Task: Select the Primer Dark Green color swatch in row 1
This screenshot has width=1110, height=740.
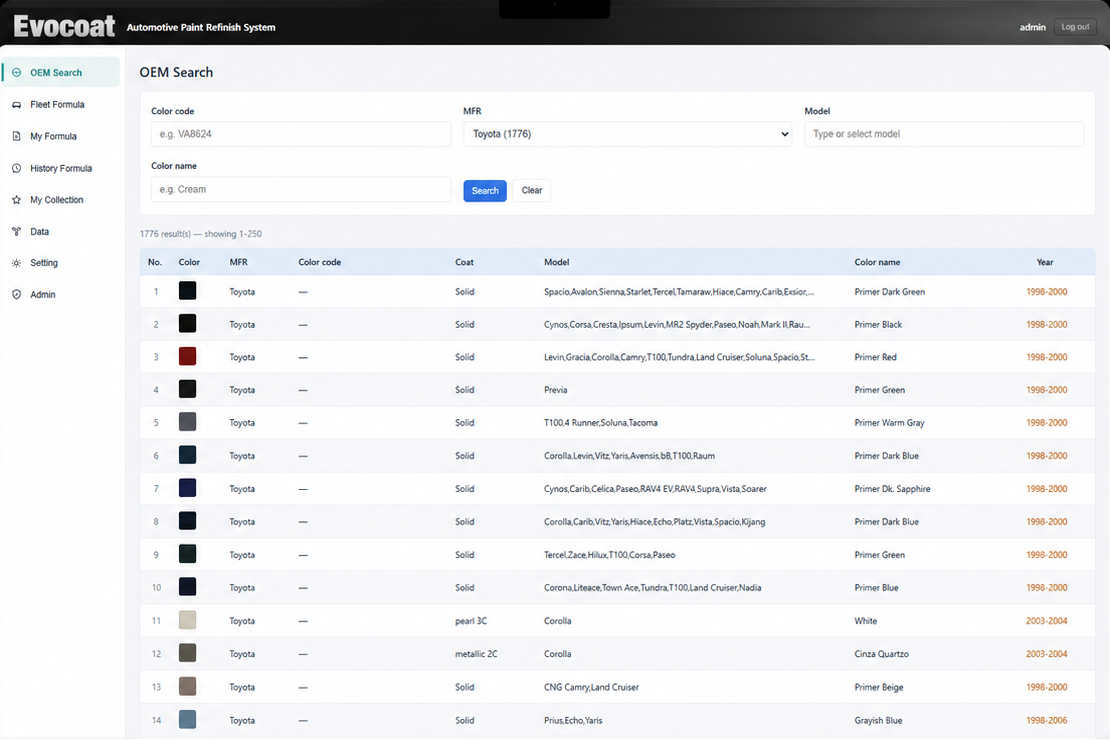Action: (x=188, y=291)
